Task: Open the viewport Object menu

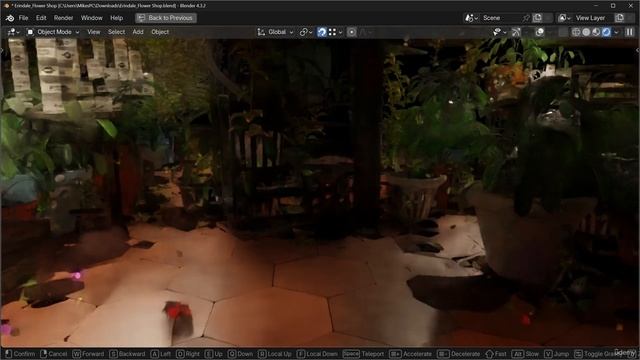Action: click(x=160, y=32)
